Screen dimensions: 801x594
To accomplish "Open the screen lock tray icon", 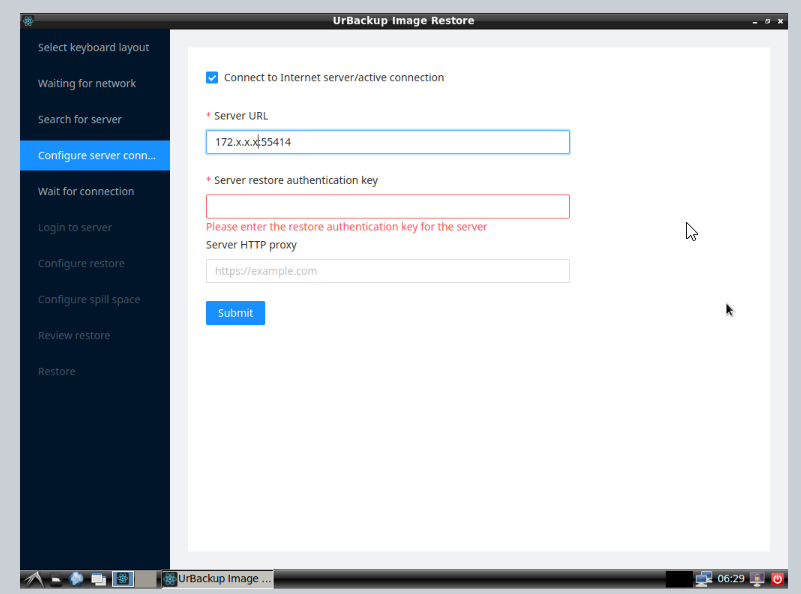I will point(757,579).
